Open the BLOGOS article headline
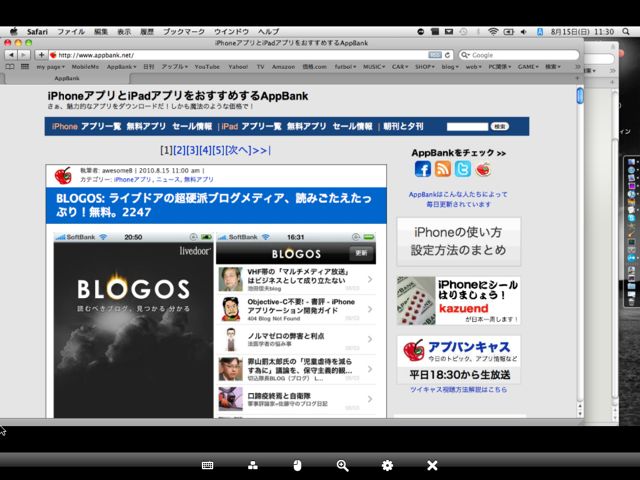 pyautogui.click(x=214, y=205)
